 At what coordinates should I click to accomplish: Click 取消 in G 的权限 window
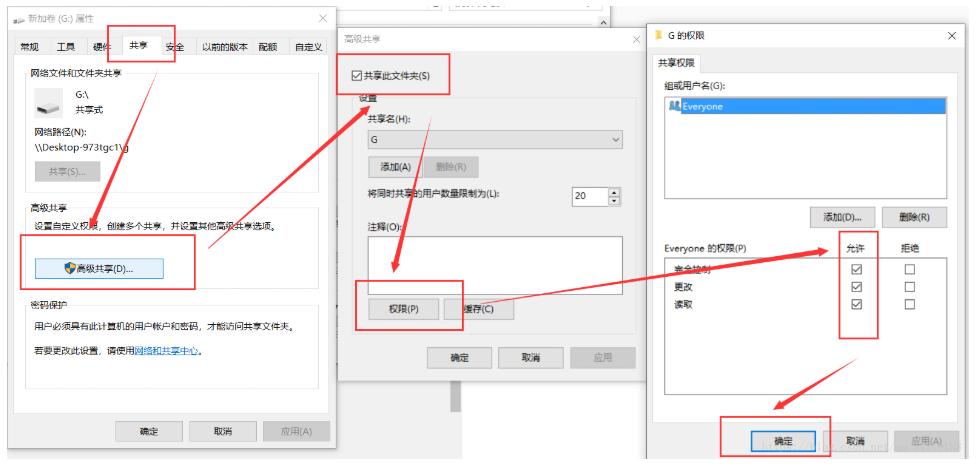point(855,440)
